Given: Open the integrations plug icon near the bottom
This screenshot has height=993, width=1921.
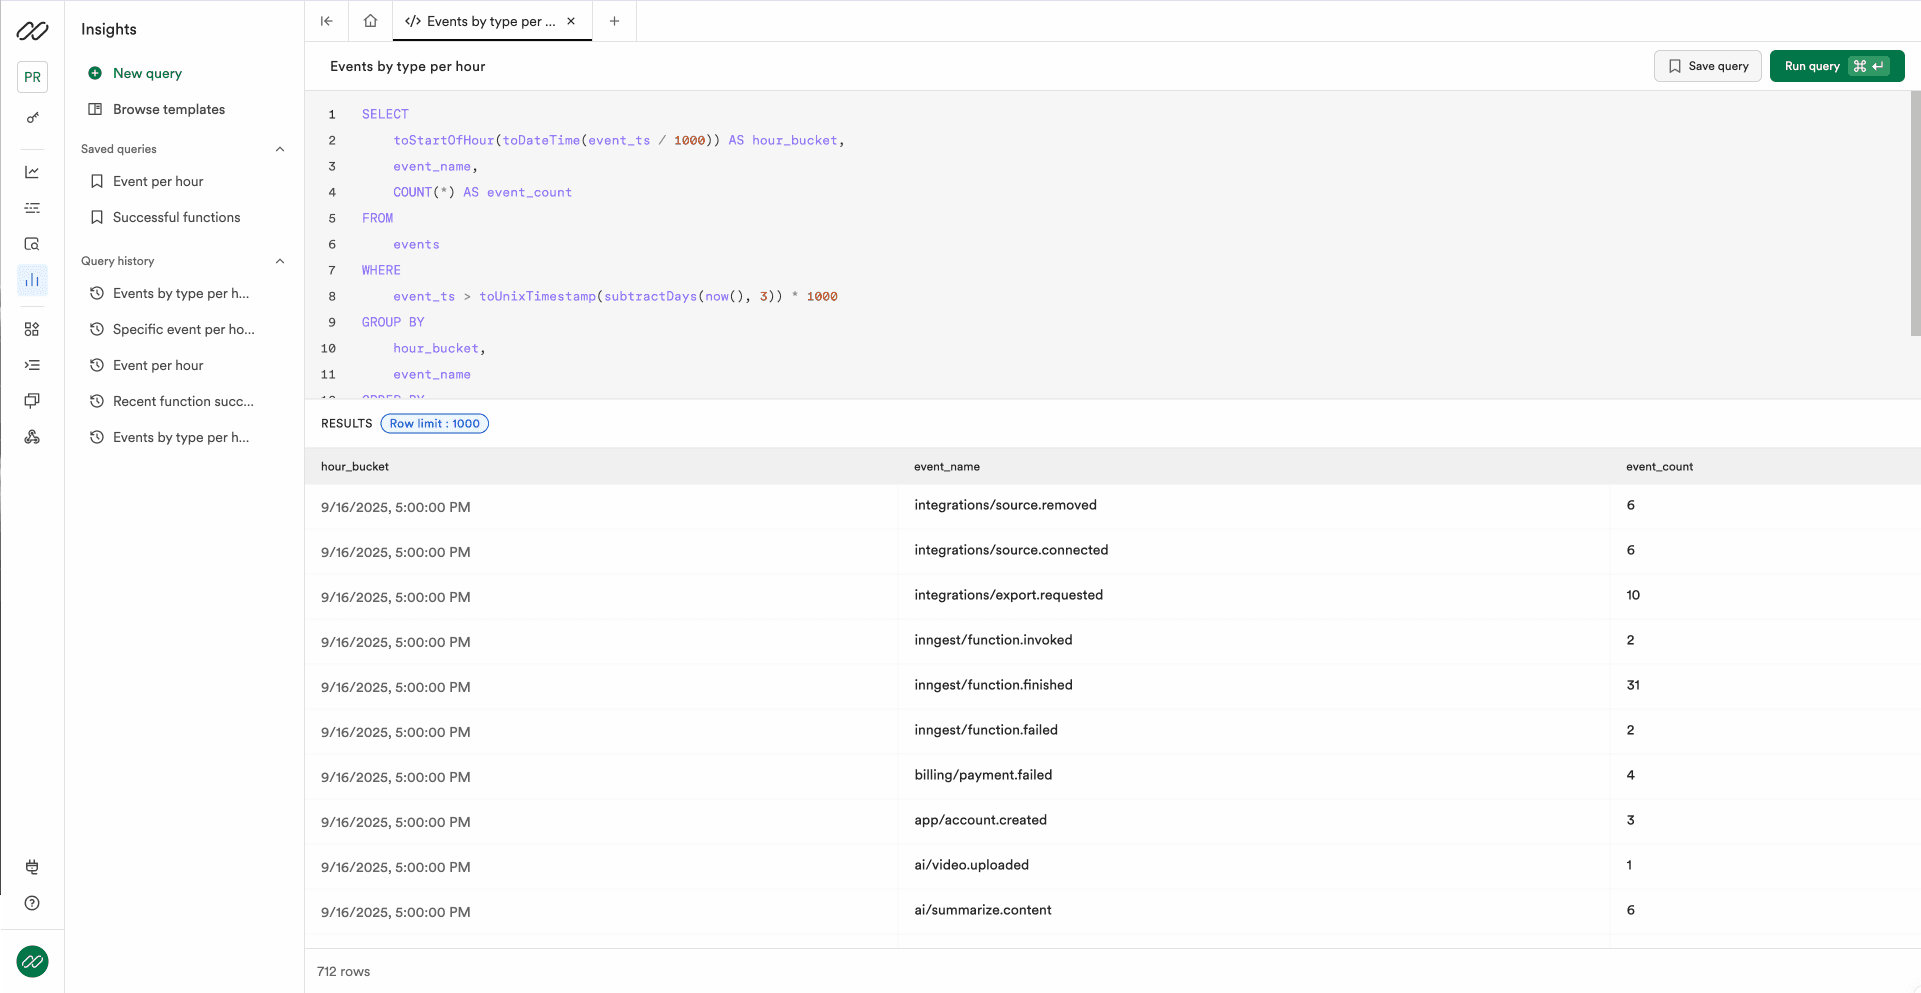Looking at the screenshot, I should [32, 867].
